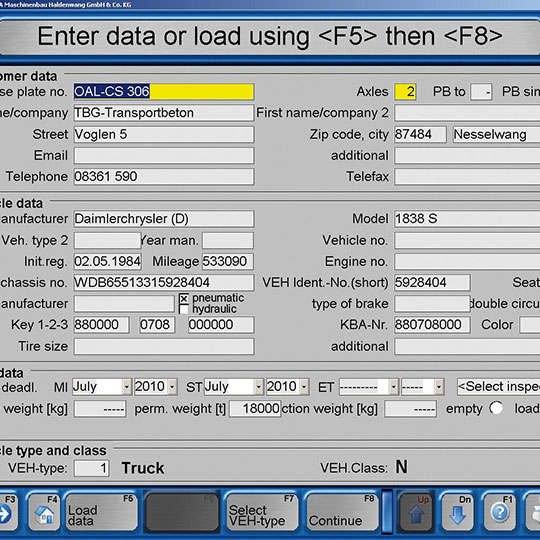Viewport: 540px width, 540px height.
Task: Click the customer additional field
Action: tap(467, 156)
